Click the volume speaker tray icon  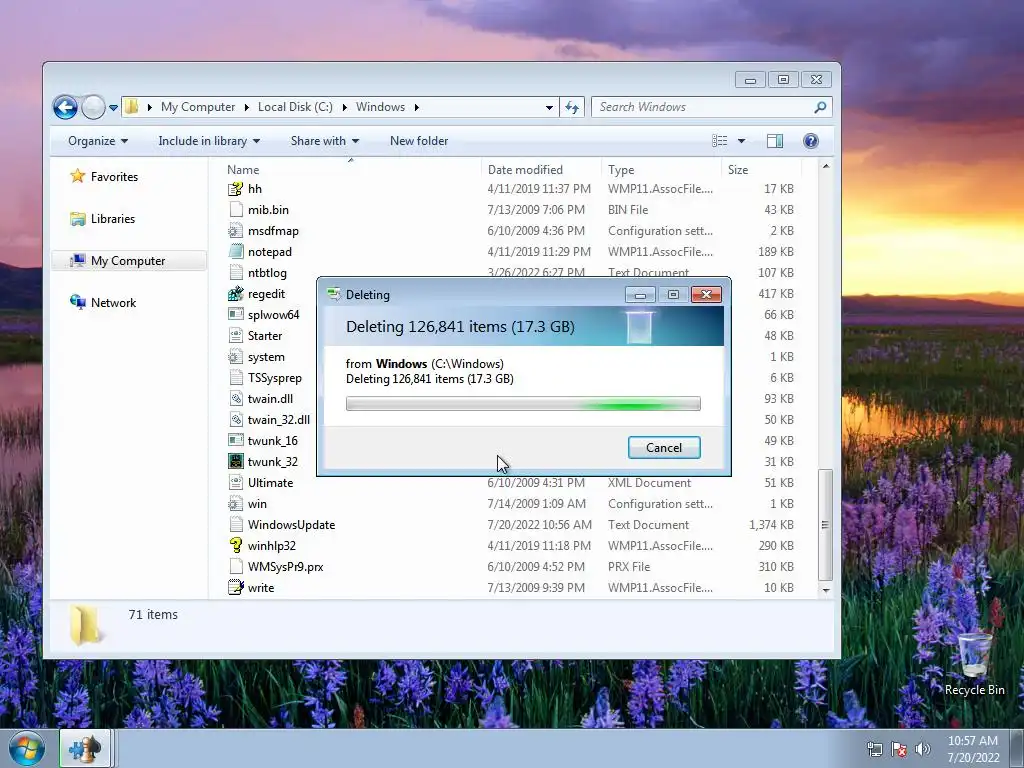pos(922,750)
